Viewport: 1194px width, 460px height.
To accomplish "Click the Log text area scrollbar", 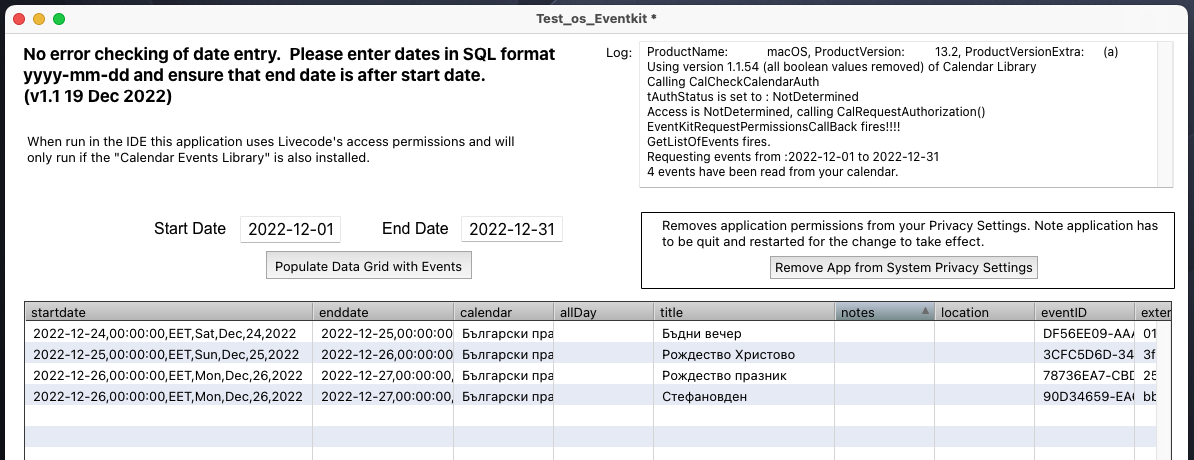I will [1165, 114].
